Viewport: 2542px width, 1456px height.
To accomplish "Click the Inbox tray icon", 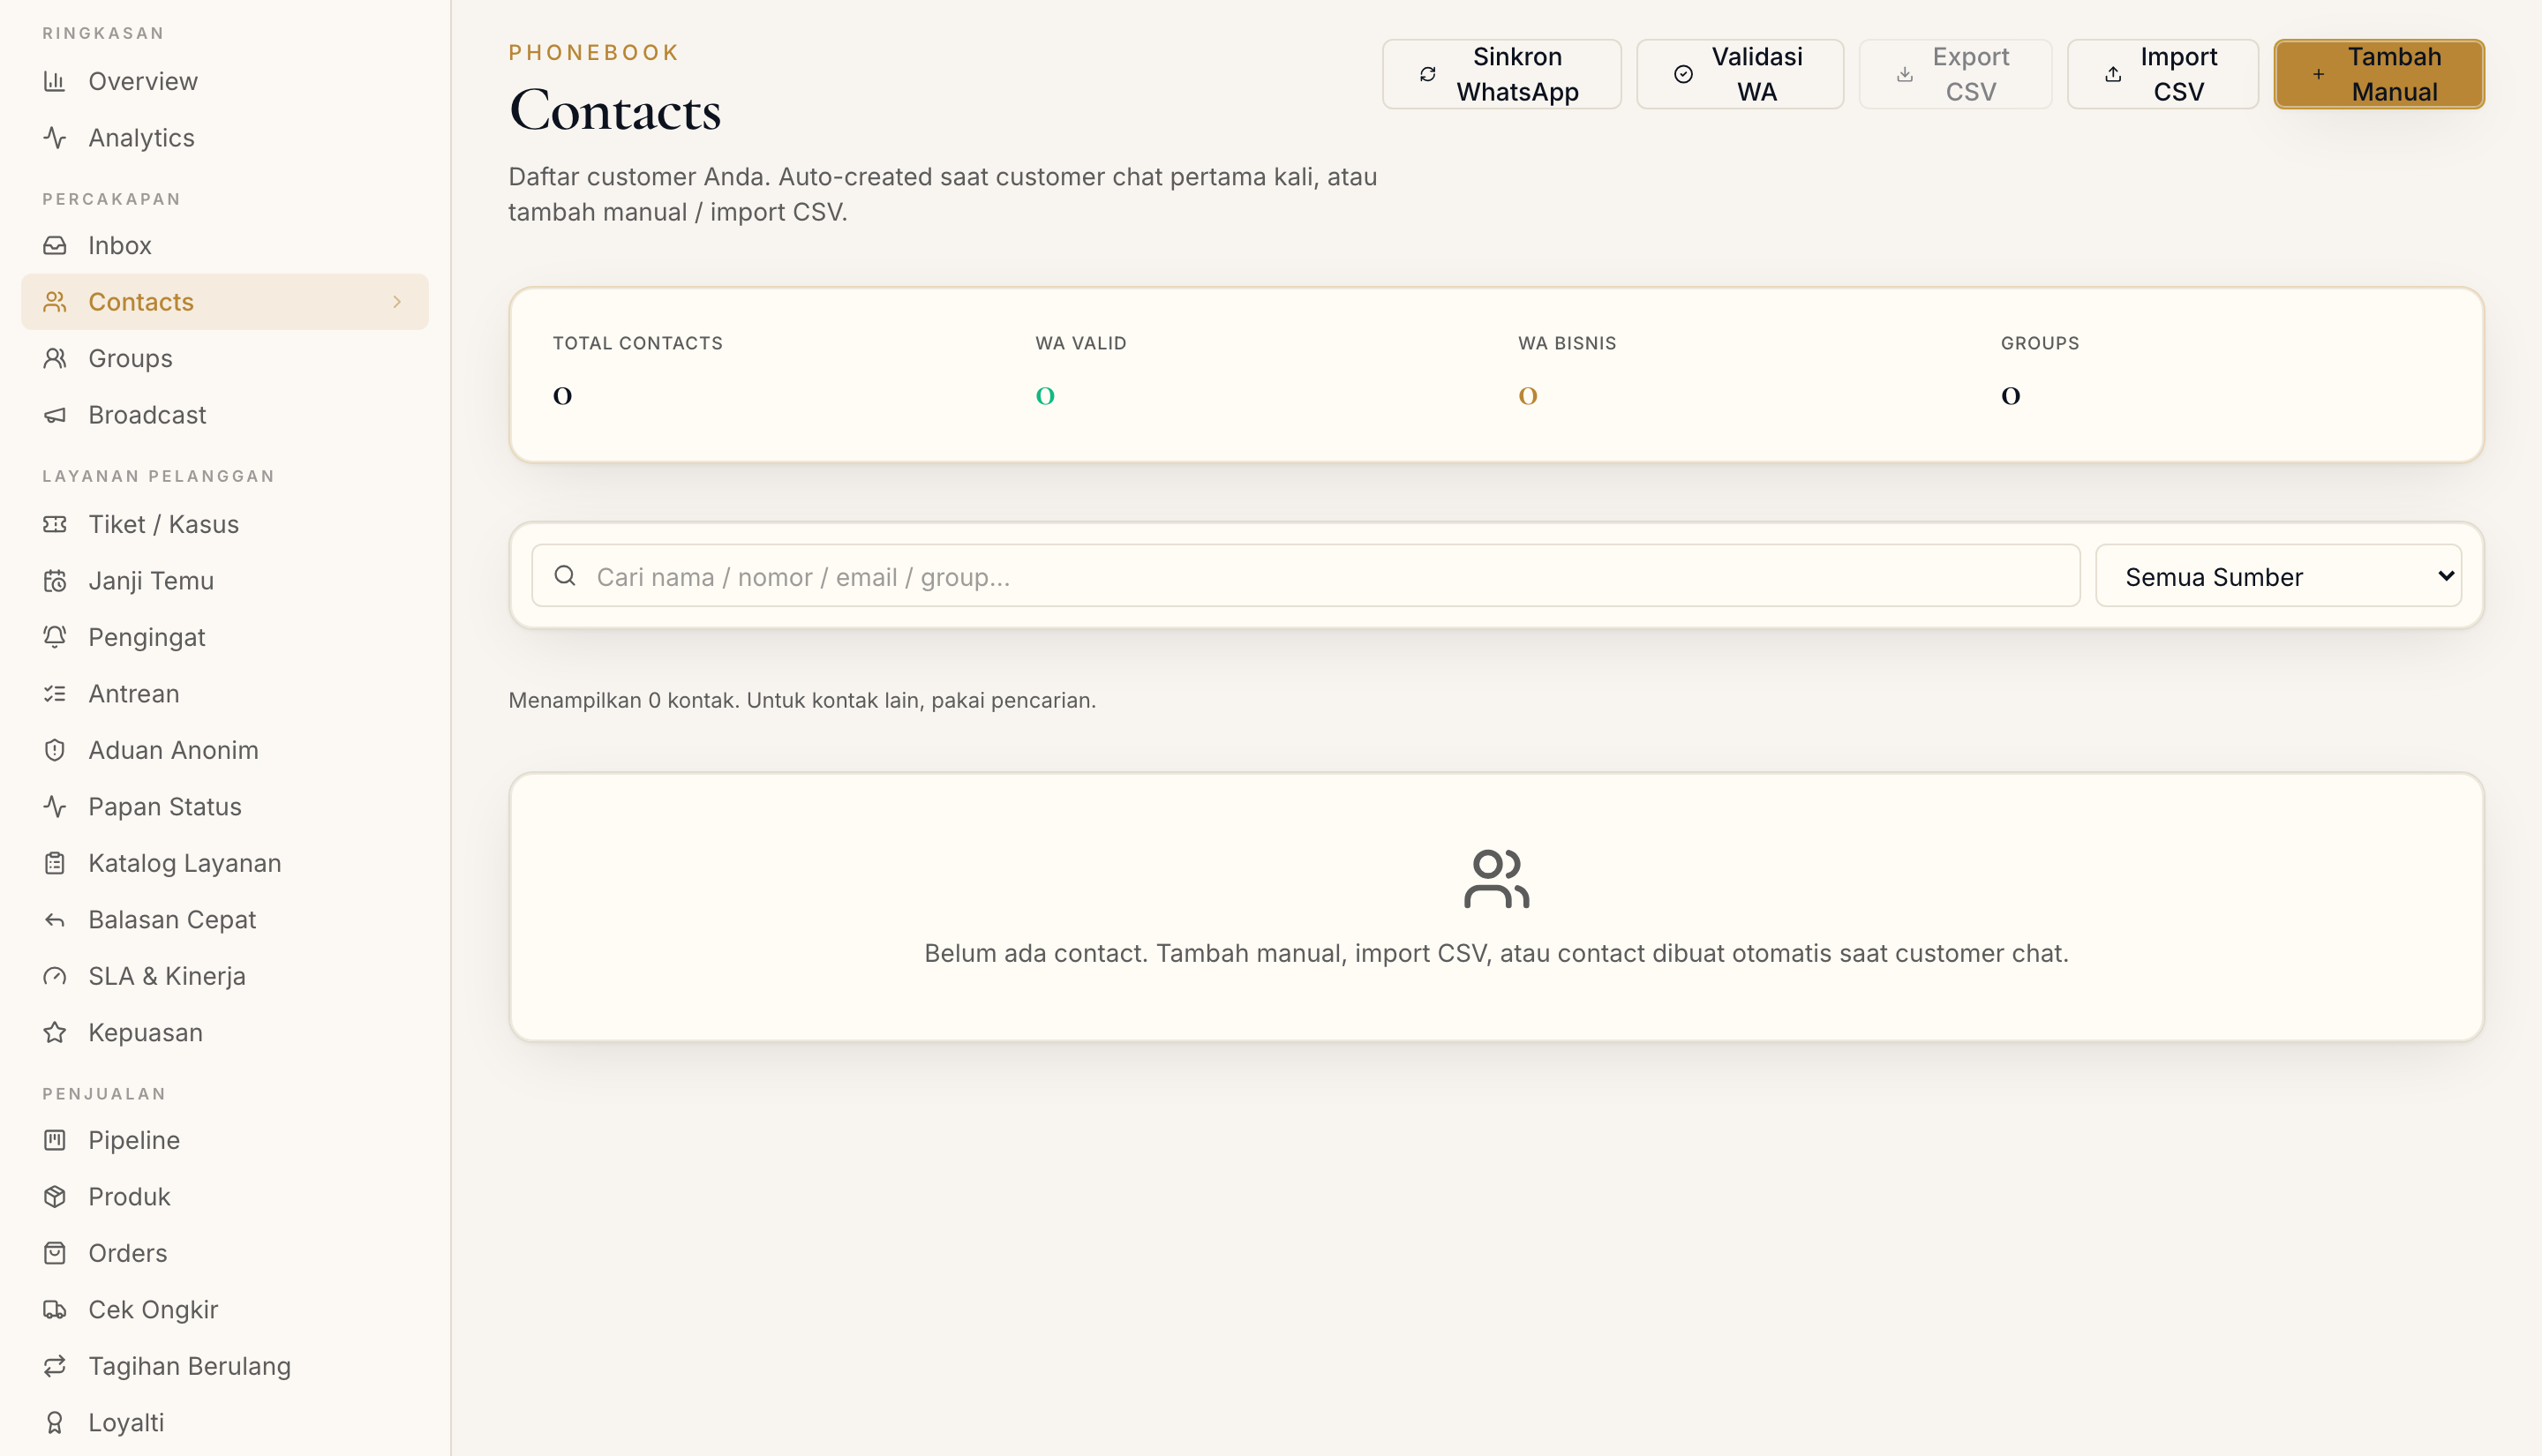I will pos(55,245).
